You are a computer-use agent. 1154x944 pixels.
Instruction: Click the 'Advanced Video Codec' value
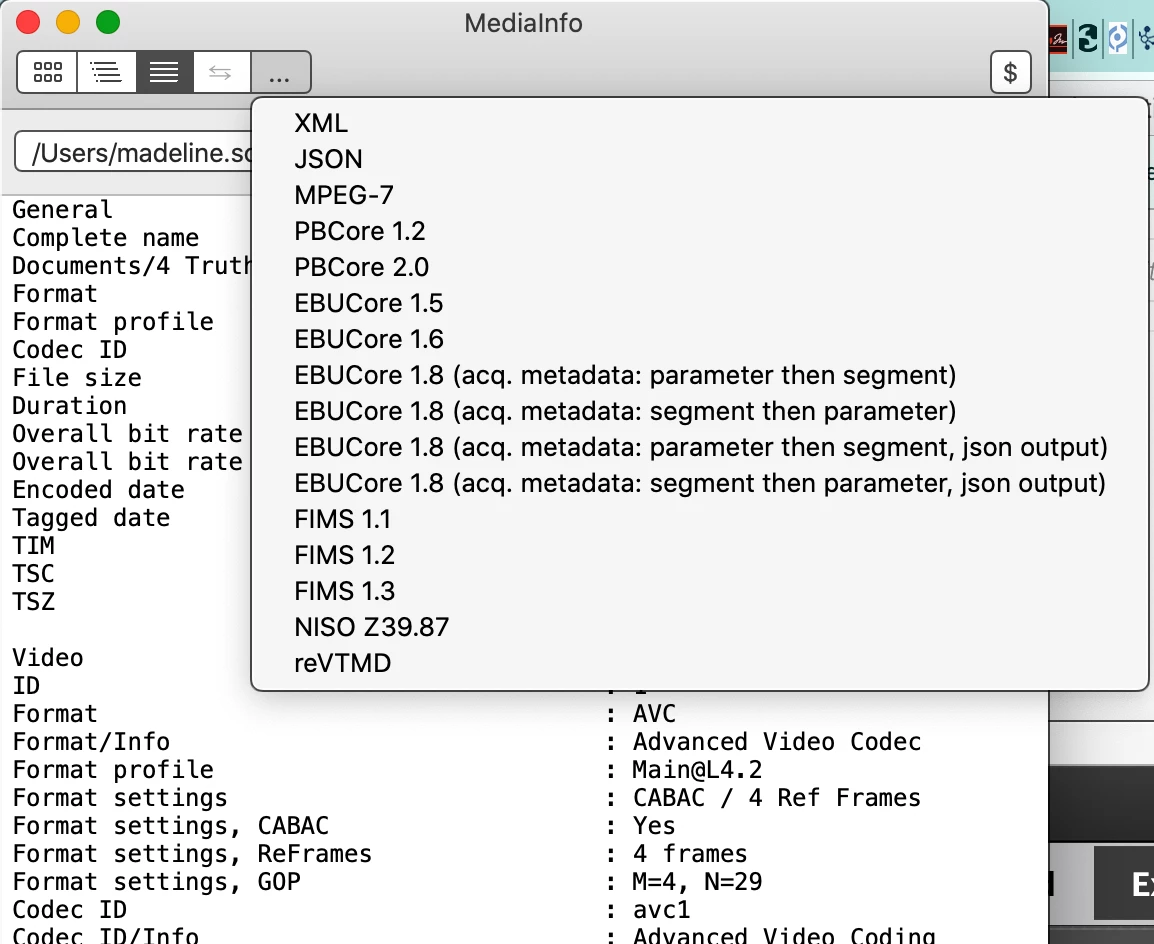(x=776, y=742)
